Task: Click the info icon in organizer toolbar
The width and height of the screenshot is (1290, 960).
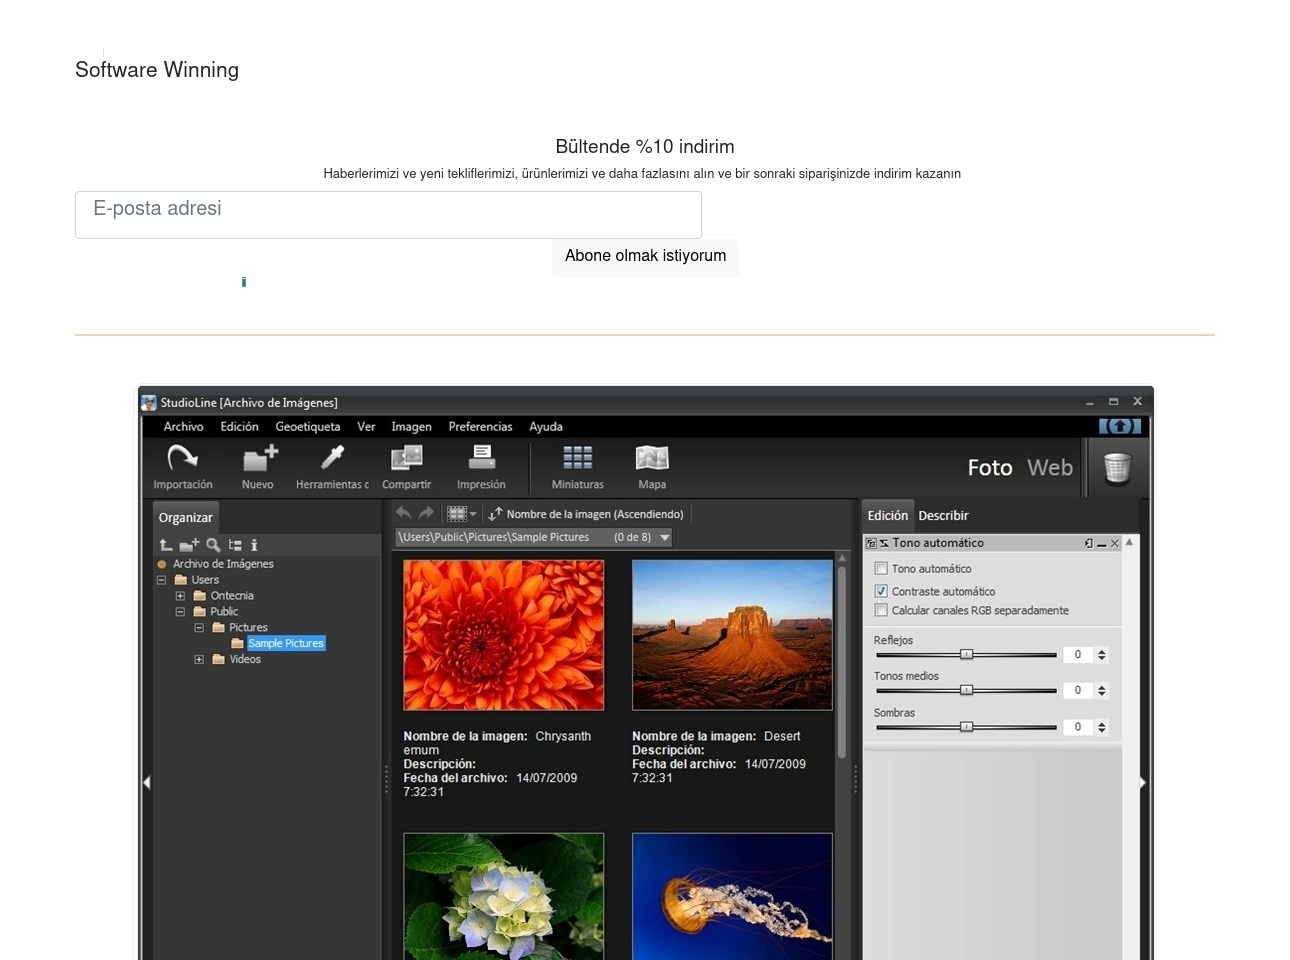Action: coord(254,545)
